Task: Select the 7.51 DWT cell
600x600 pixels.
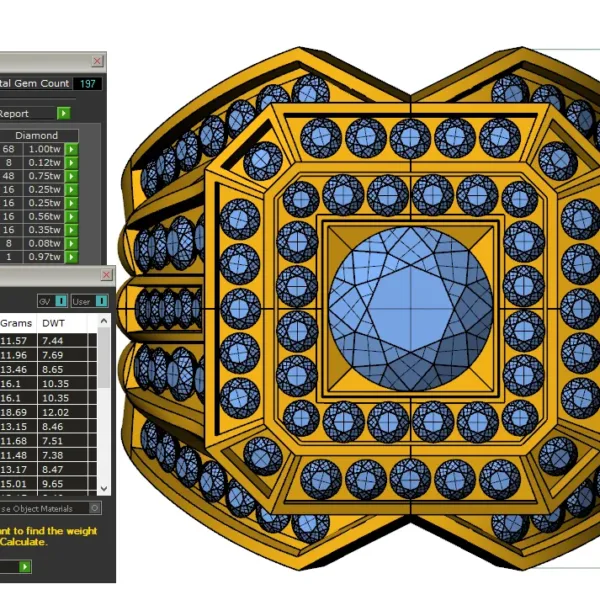Action: pos(63,441)
